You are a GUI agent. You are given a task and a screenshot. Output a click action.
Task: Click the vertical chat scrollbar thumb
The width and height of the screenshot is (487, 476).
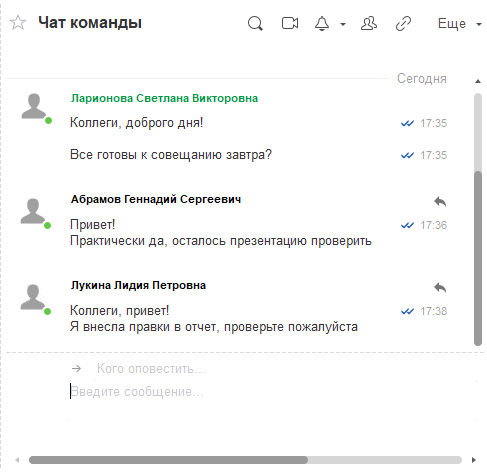(478, 258)
